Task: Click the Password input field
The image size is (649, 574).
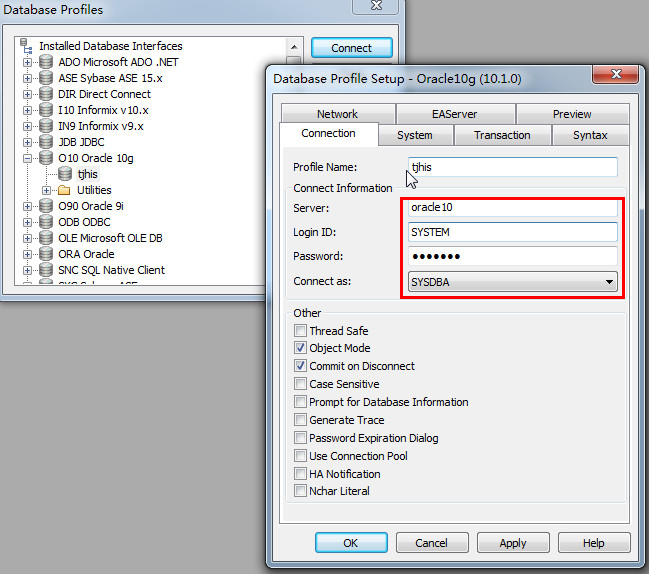Action: coord(512,257)
